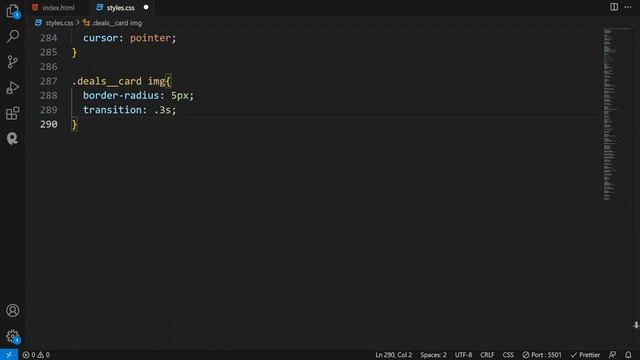Click line number 290
Screen dimensions: 640x360
tap(49, 124)
